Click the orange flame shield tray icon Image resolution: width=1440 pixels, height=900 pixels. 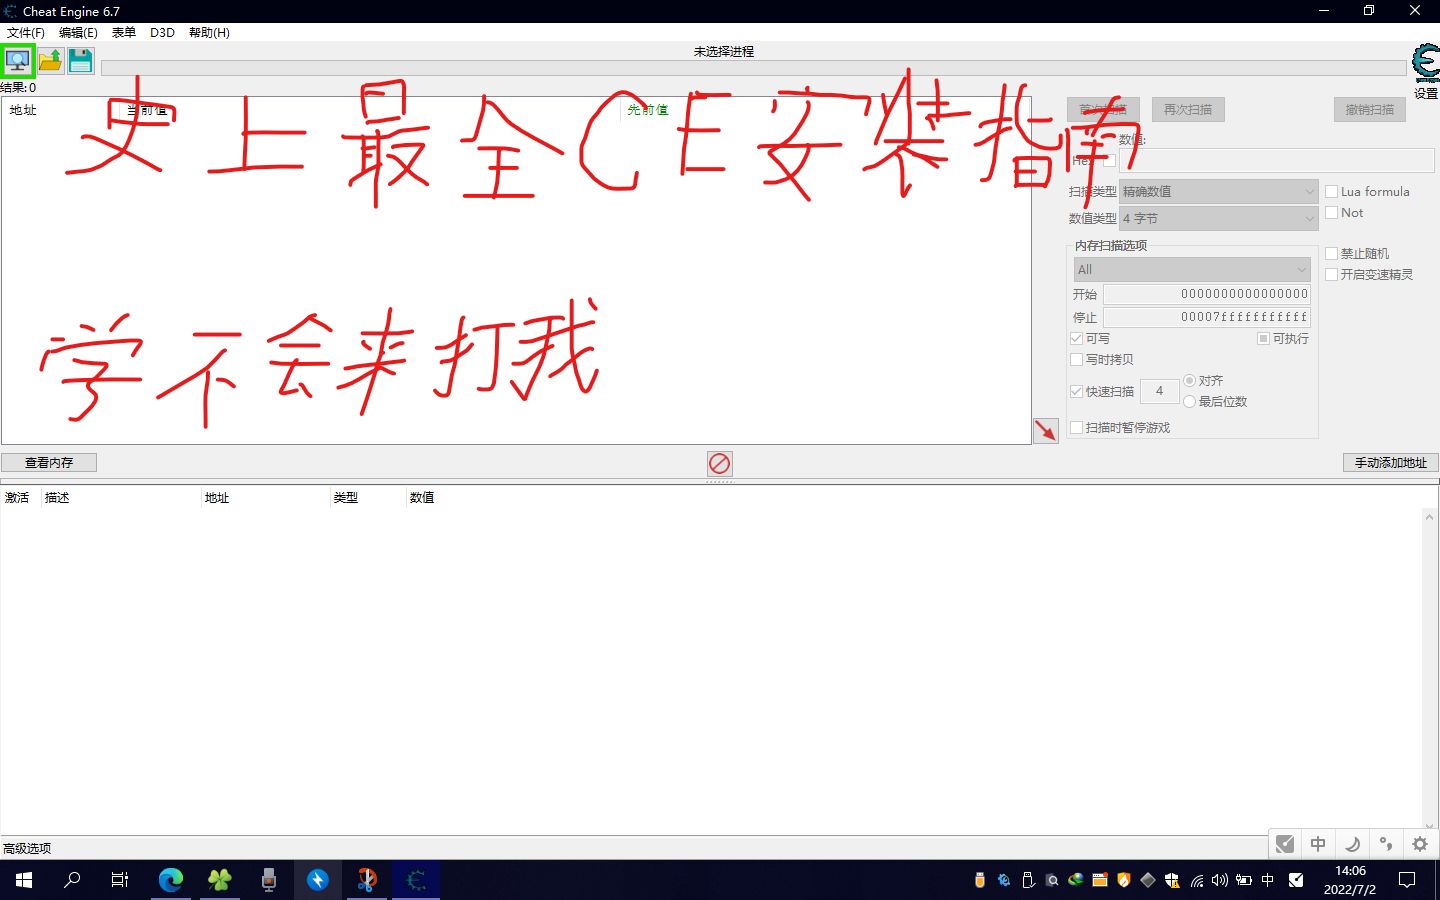point(1124,880)
